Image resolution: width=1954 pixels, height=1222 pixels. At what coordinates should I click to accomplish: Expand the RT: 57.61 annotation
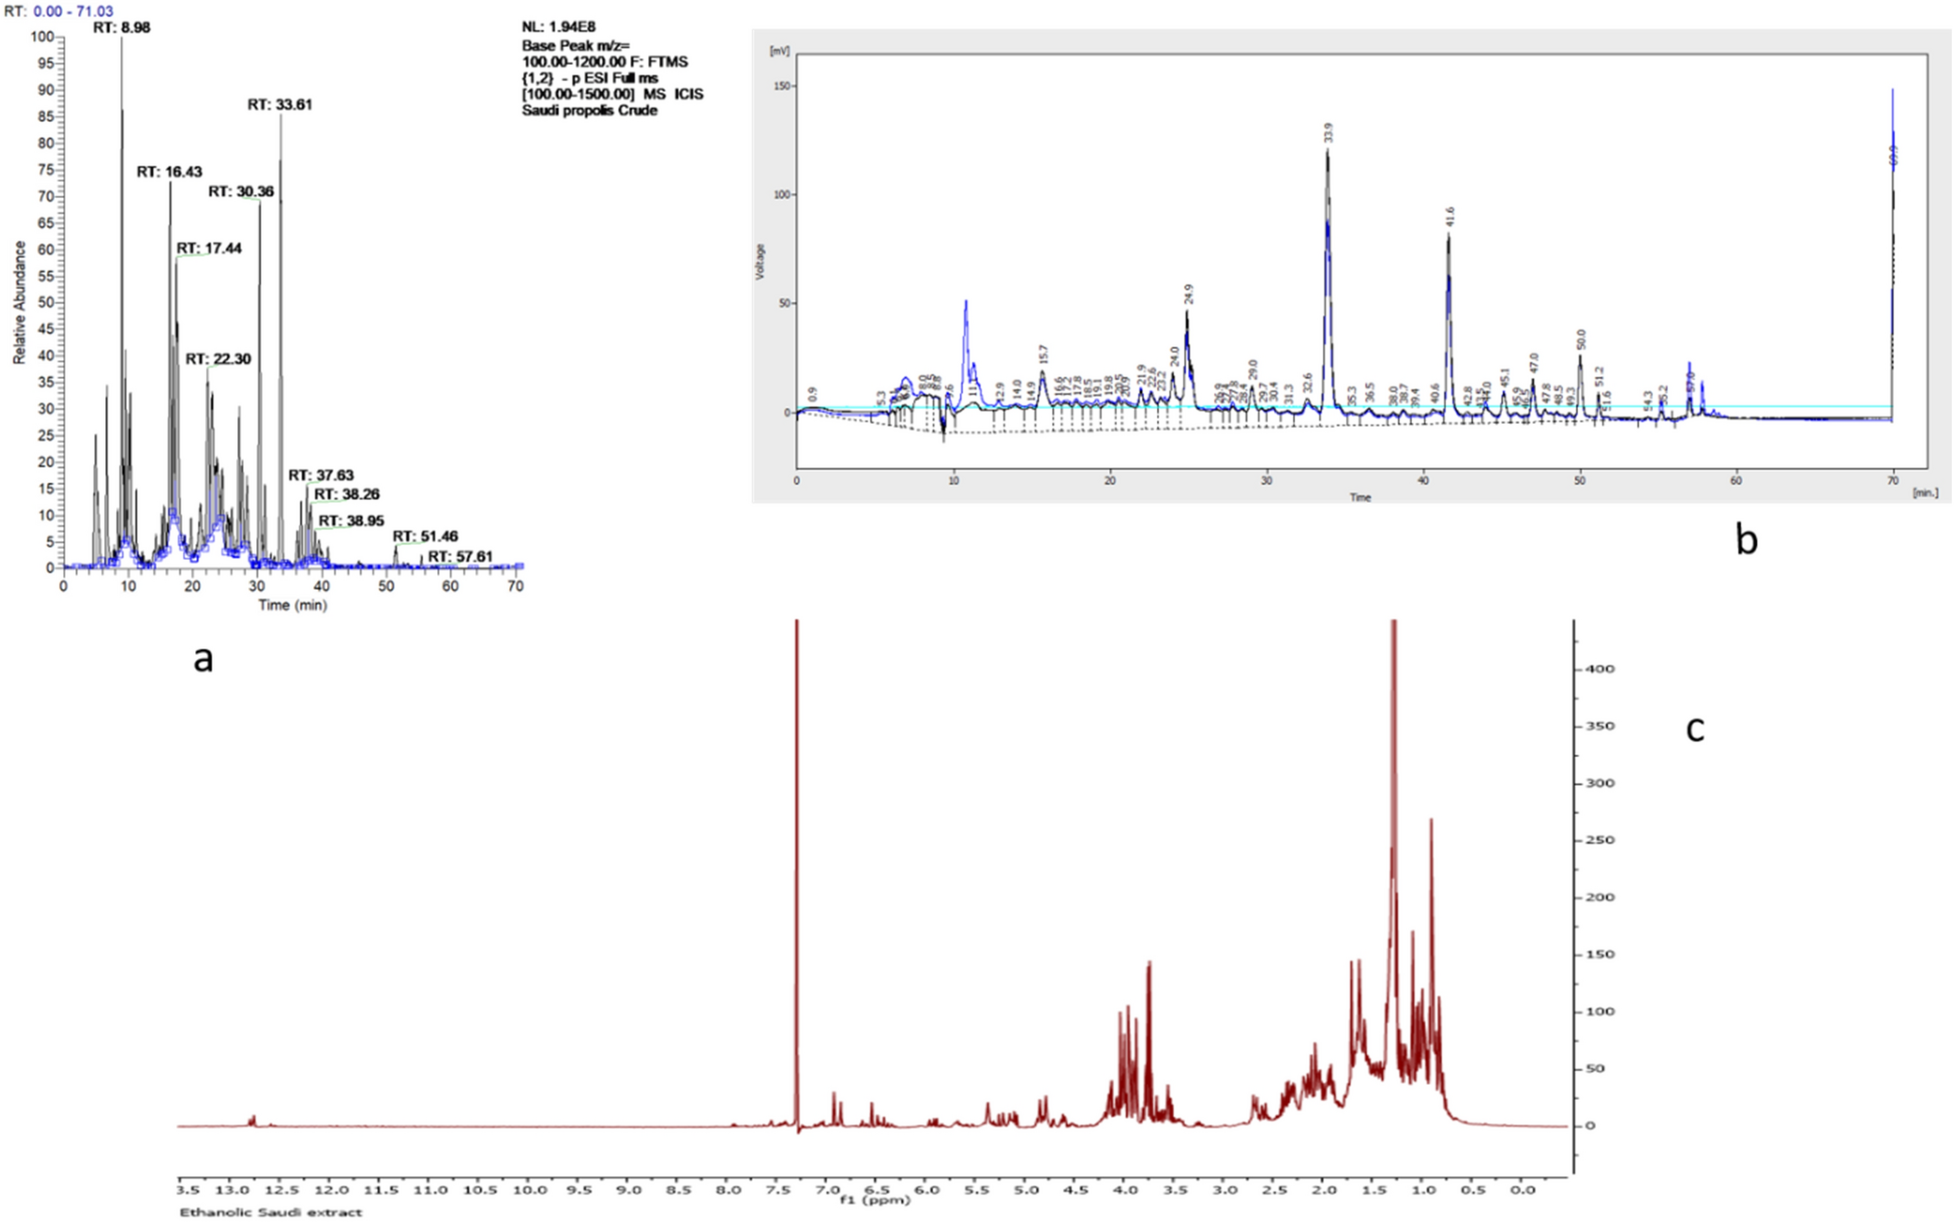click(x=458, y=558)
